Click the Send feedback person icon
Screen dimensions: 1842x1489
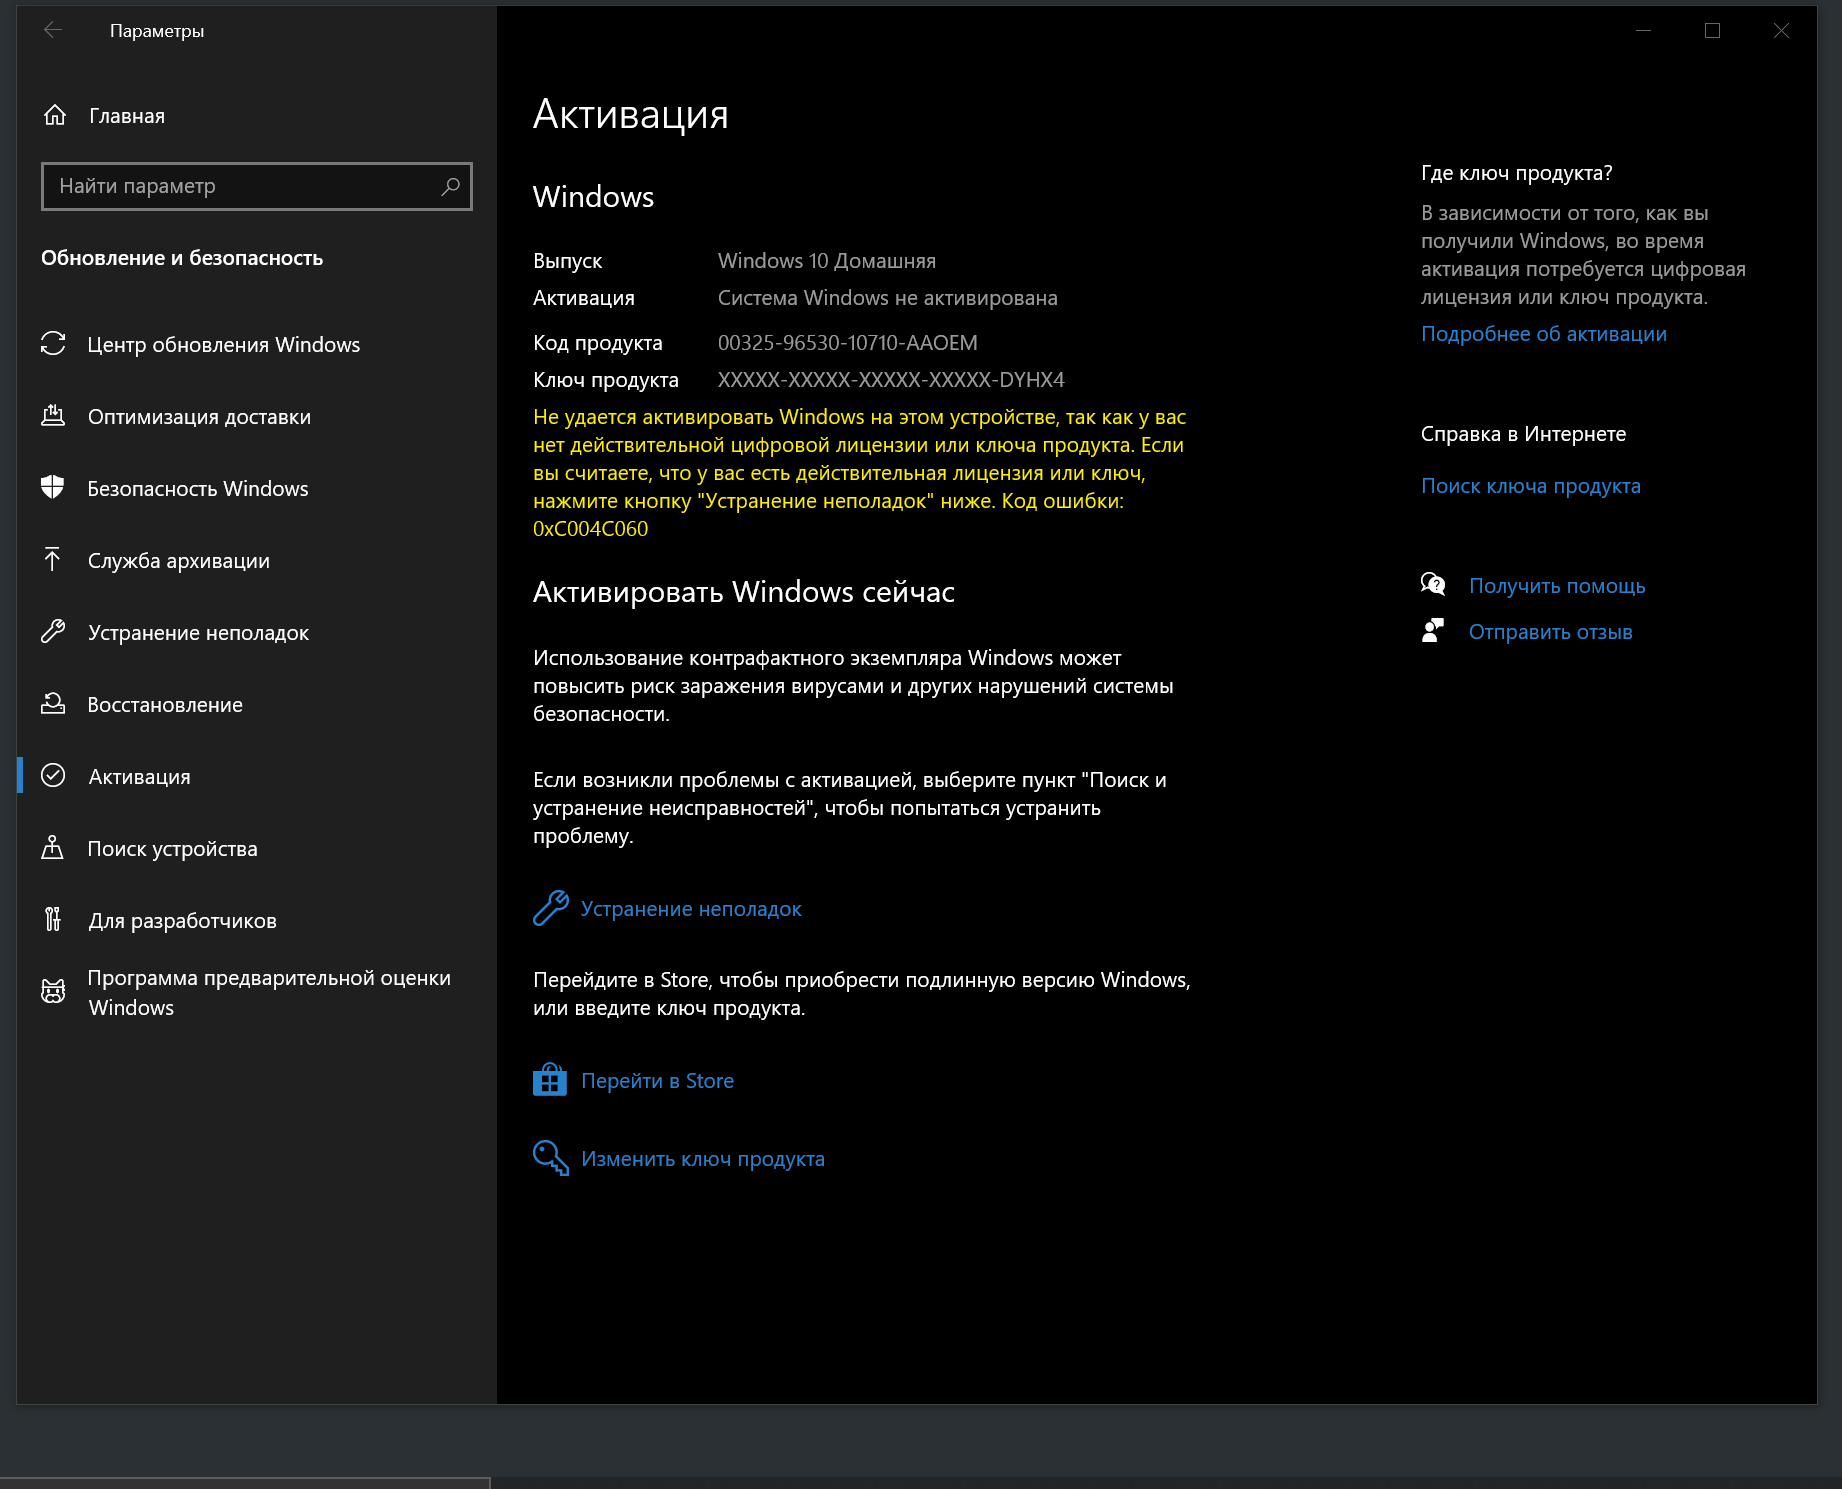pos(1433,631)
